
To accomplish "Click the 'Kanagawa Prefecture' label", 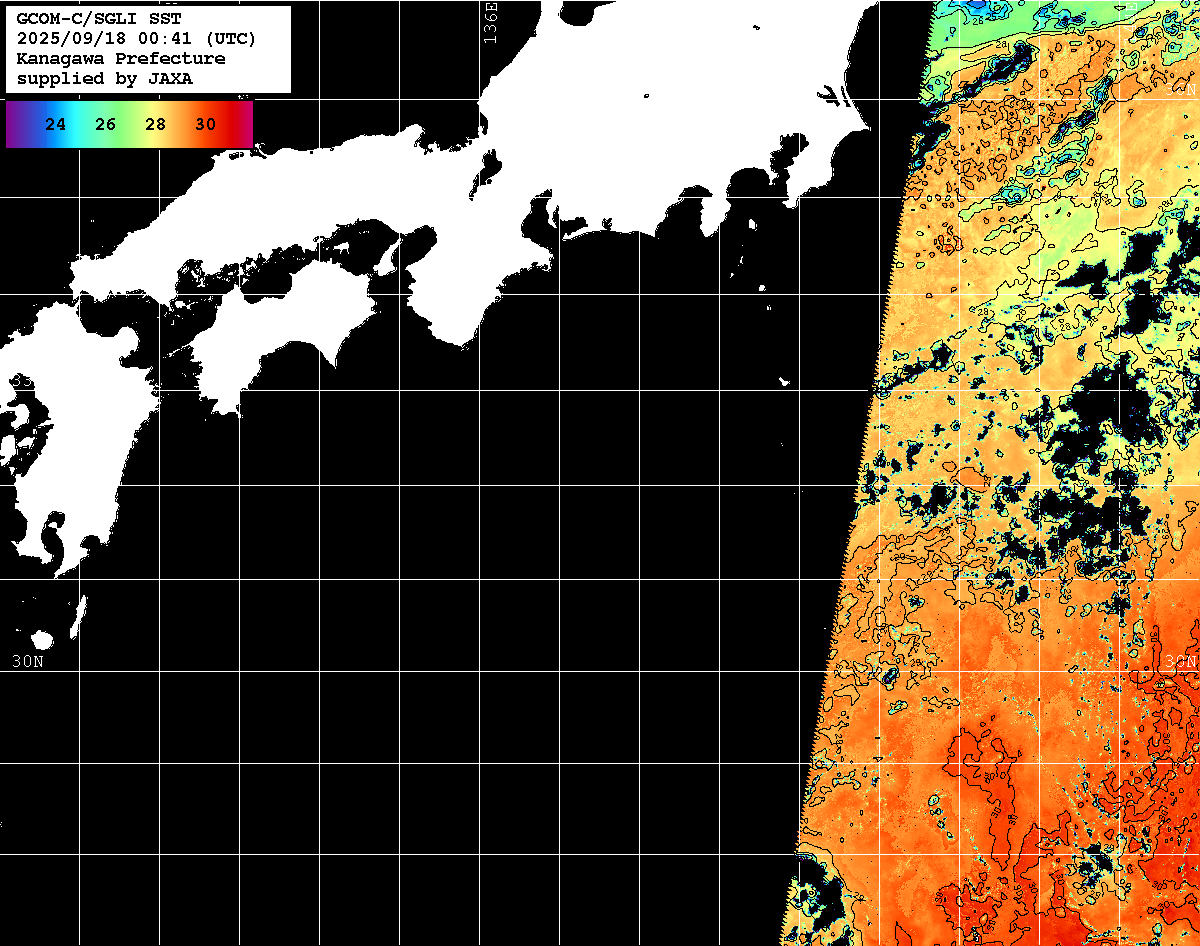I will pyautogui.click(x=121, y=59).
